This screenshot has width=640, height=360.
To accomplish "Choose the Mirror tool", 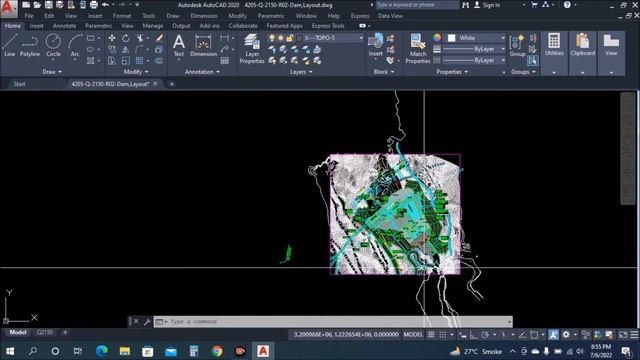I will coord(126,49).
